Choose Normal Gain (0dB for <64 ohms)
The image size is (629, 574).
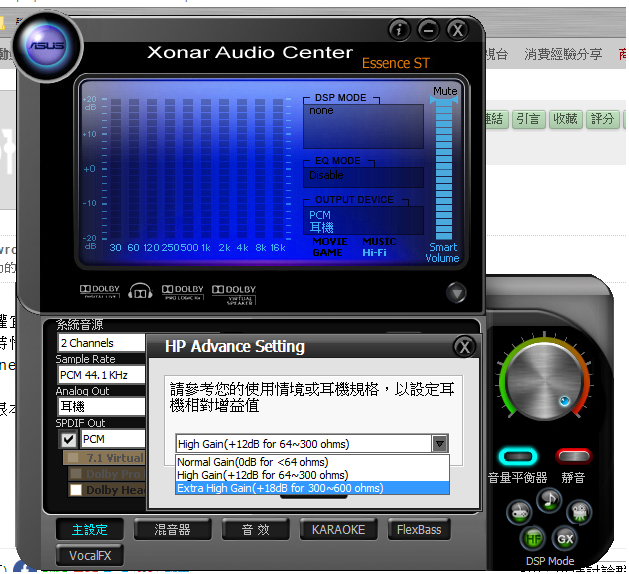coord(312,462)
